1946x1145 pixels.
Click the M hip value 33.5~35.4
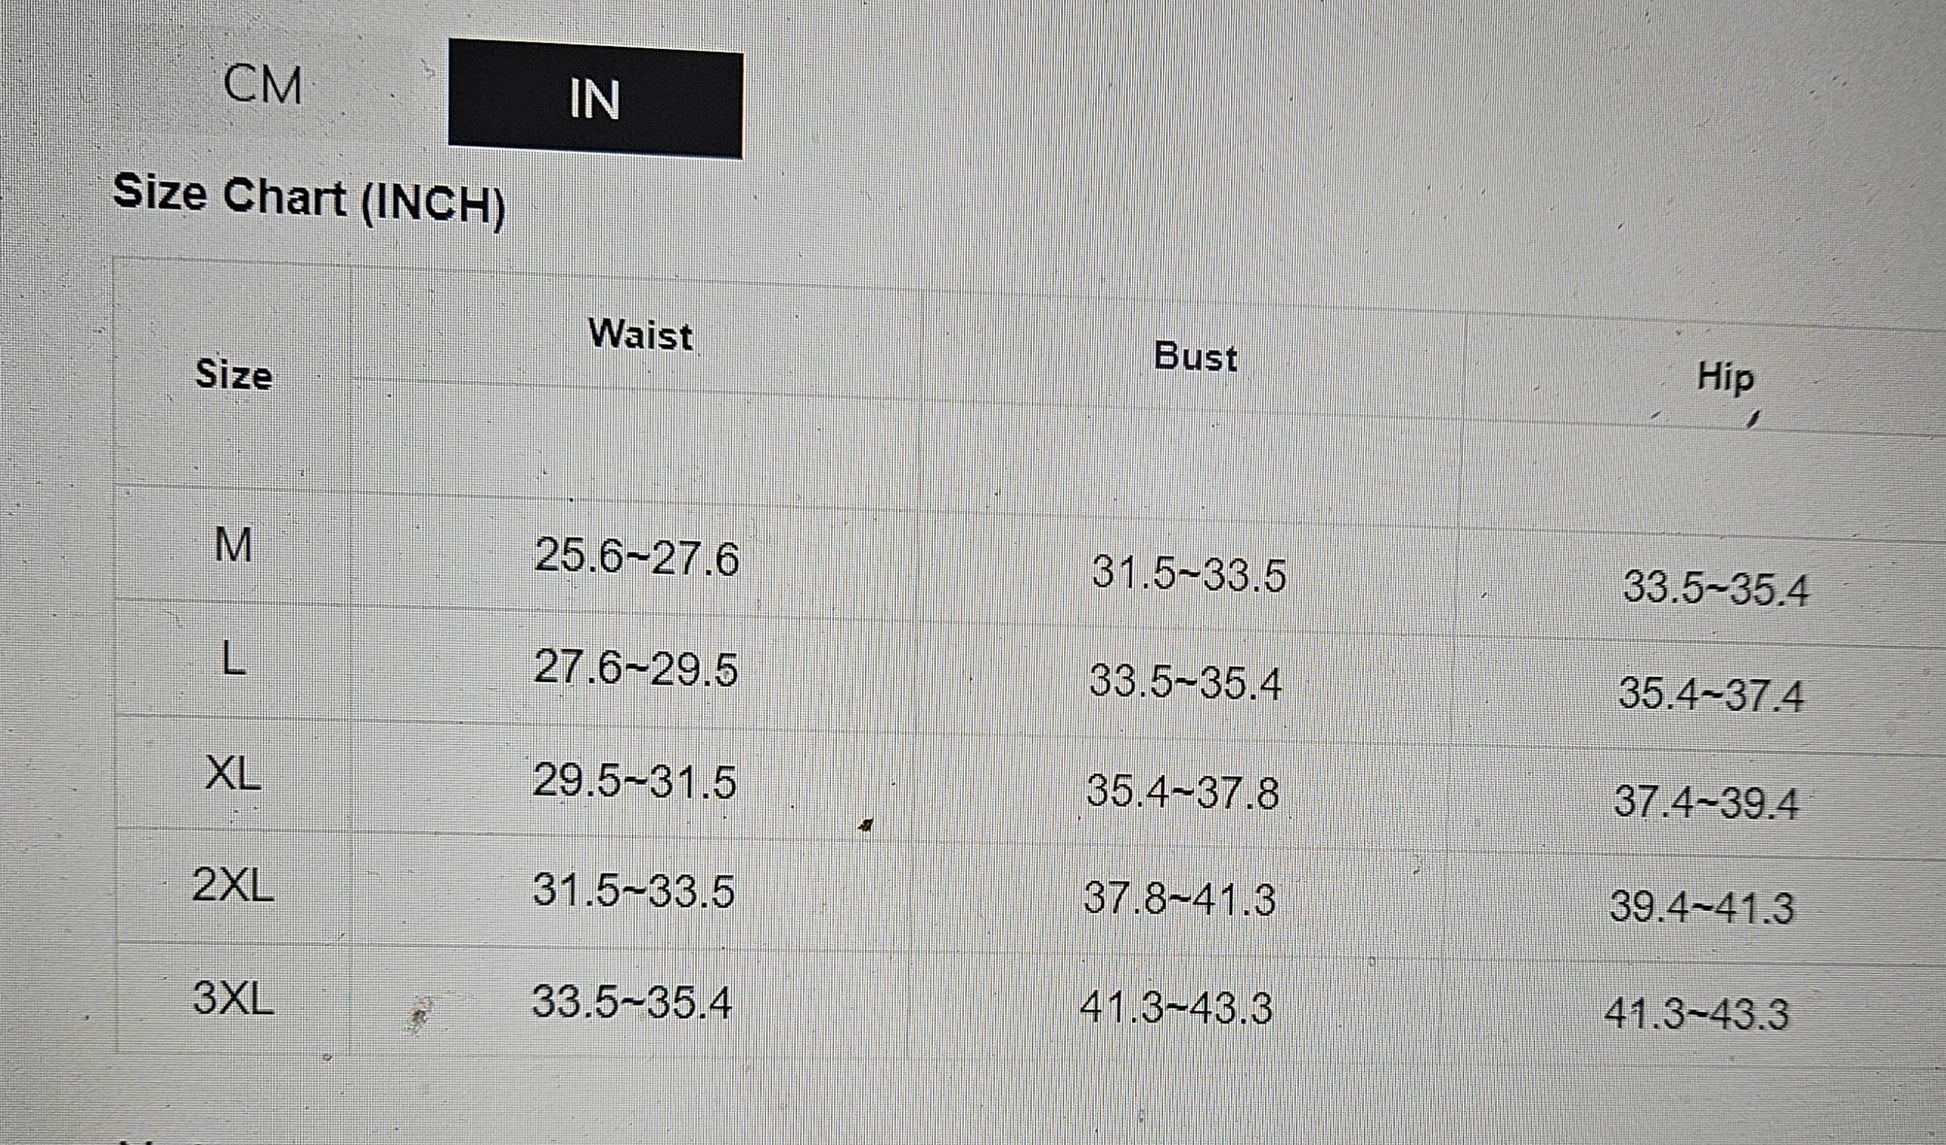pyautogui.click(x=1715, y=588)
